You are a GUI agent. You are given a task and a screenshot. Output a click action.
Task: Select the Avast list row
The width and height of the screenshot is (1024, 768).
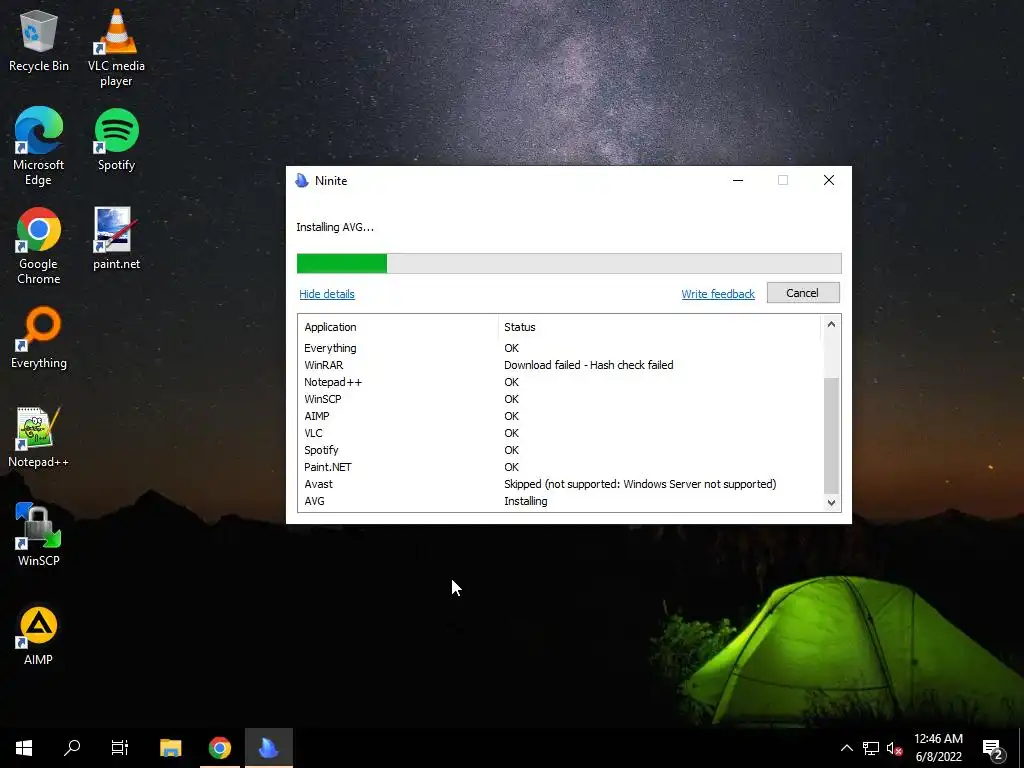point(560,484)
